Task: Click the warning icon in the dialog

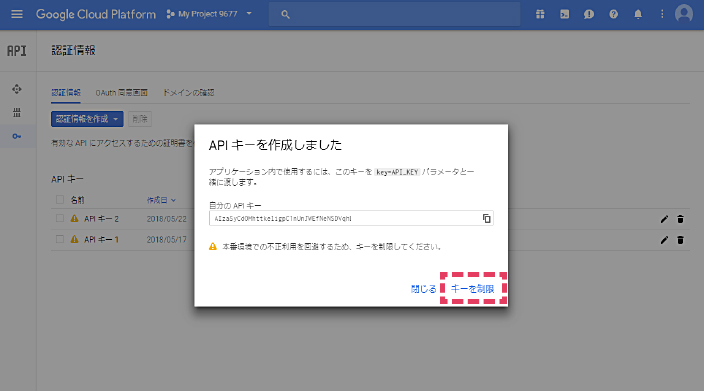Action: (213, 246)
